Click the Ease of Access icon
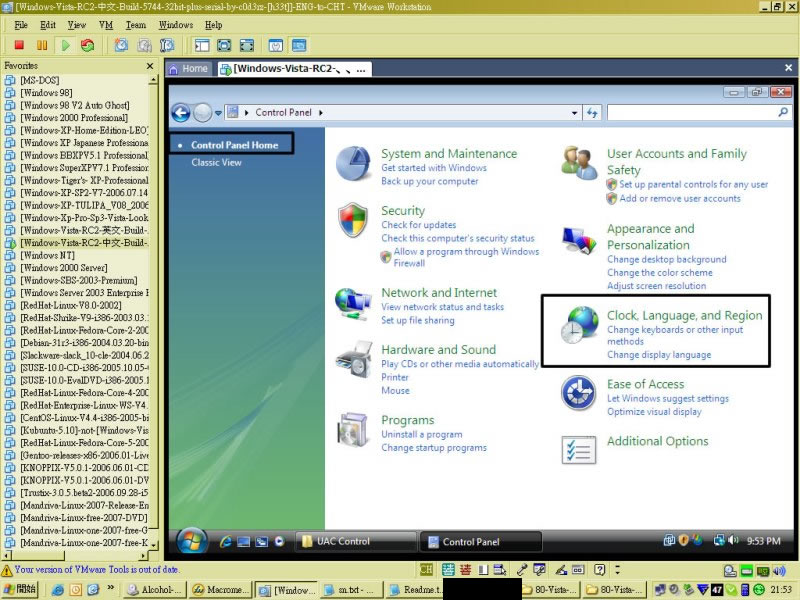Image resolution: width=800 pixels, height=600 pixels. pos(578,393)
